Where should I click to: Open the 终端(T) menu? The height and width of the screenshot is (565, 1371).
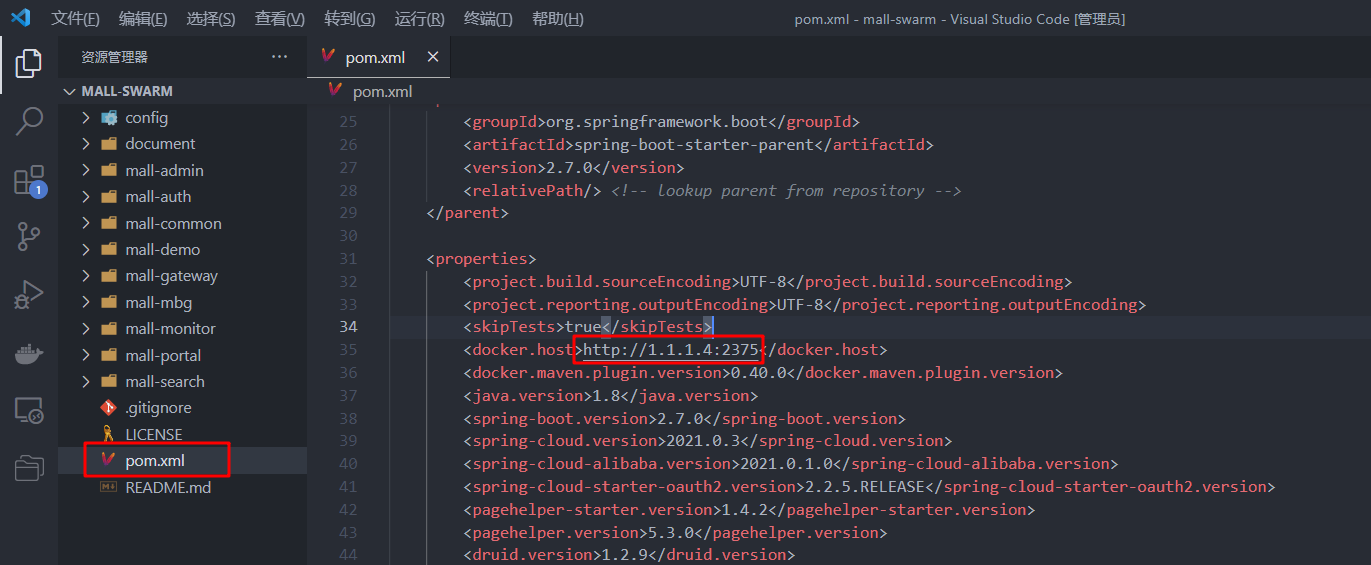[488, 19]
